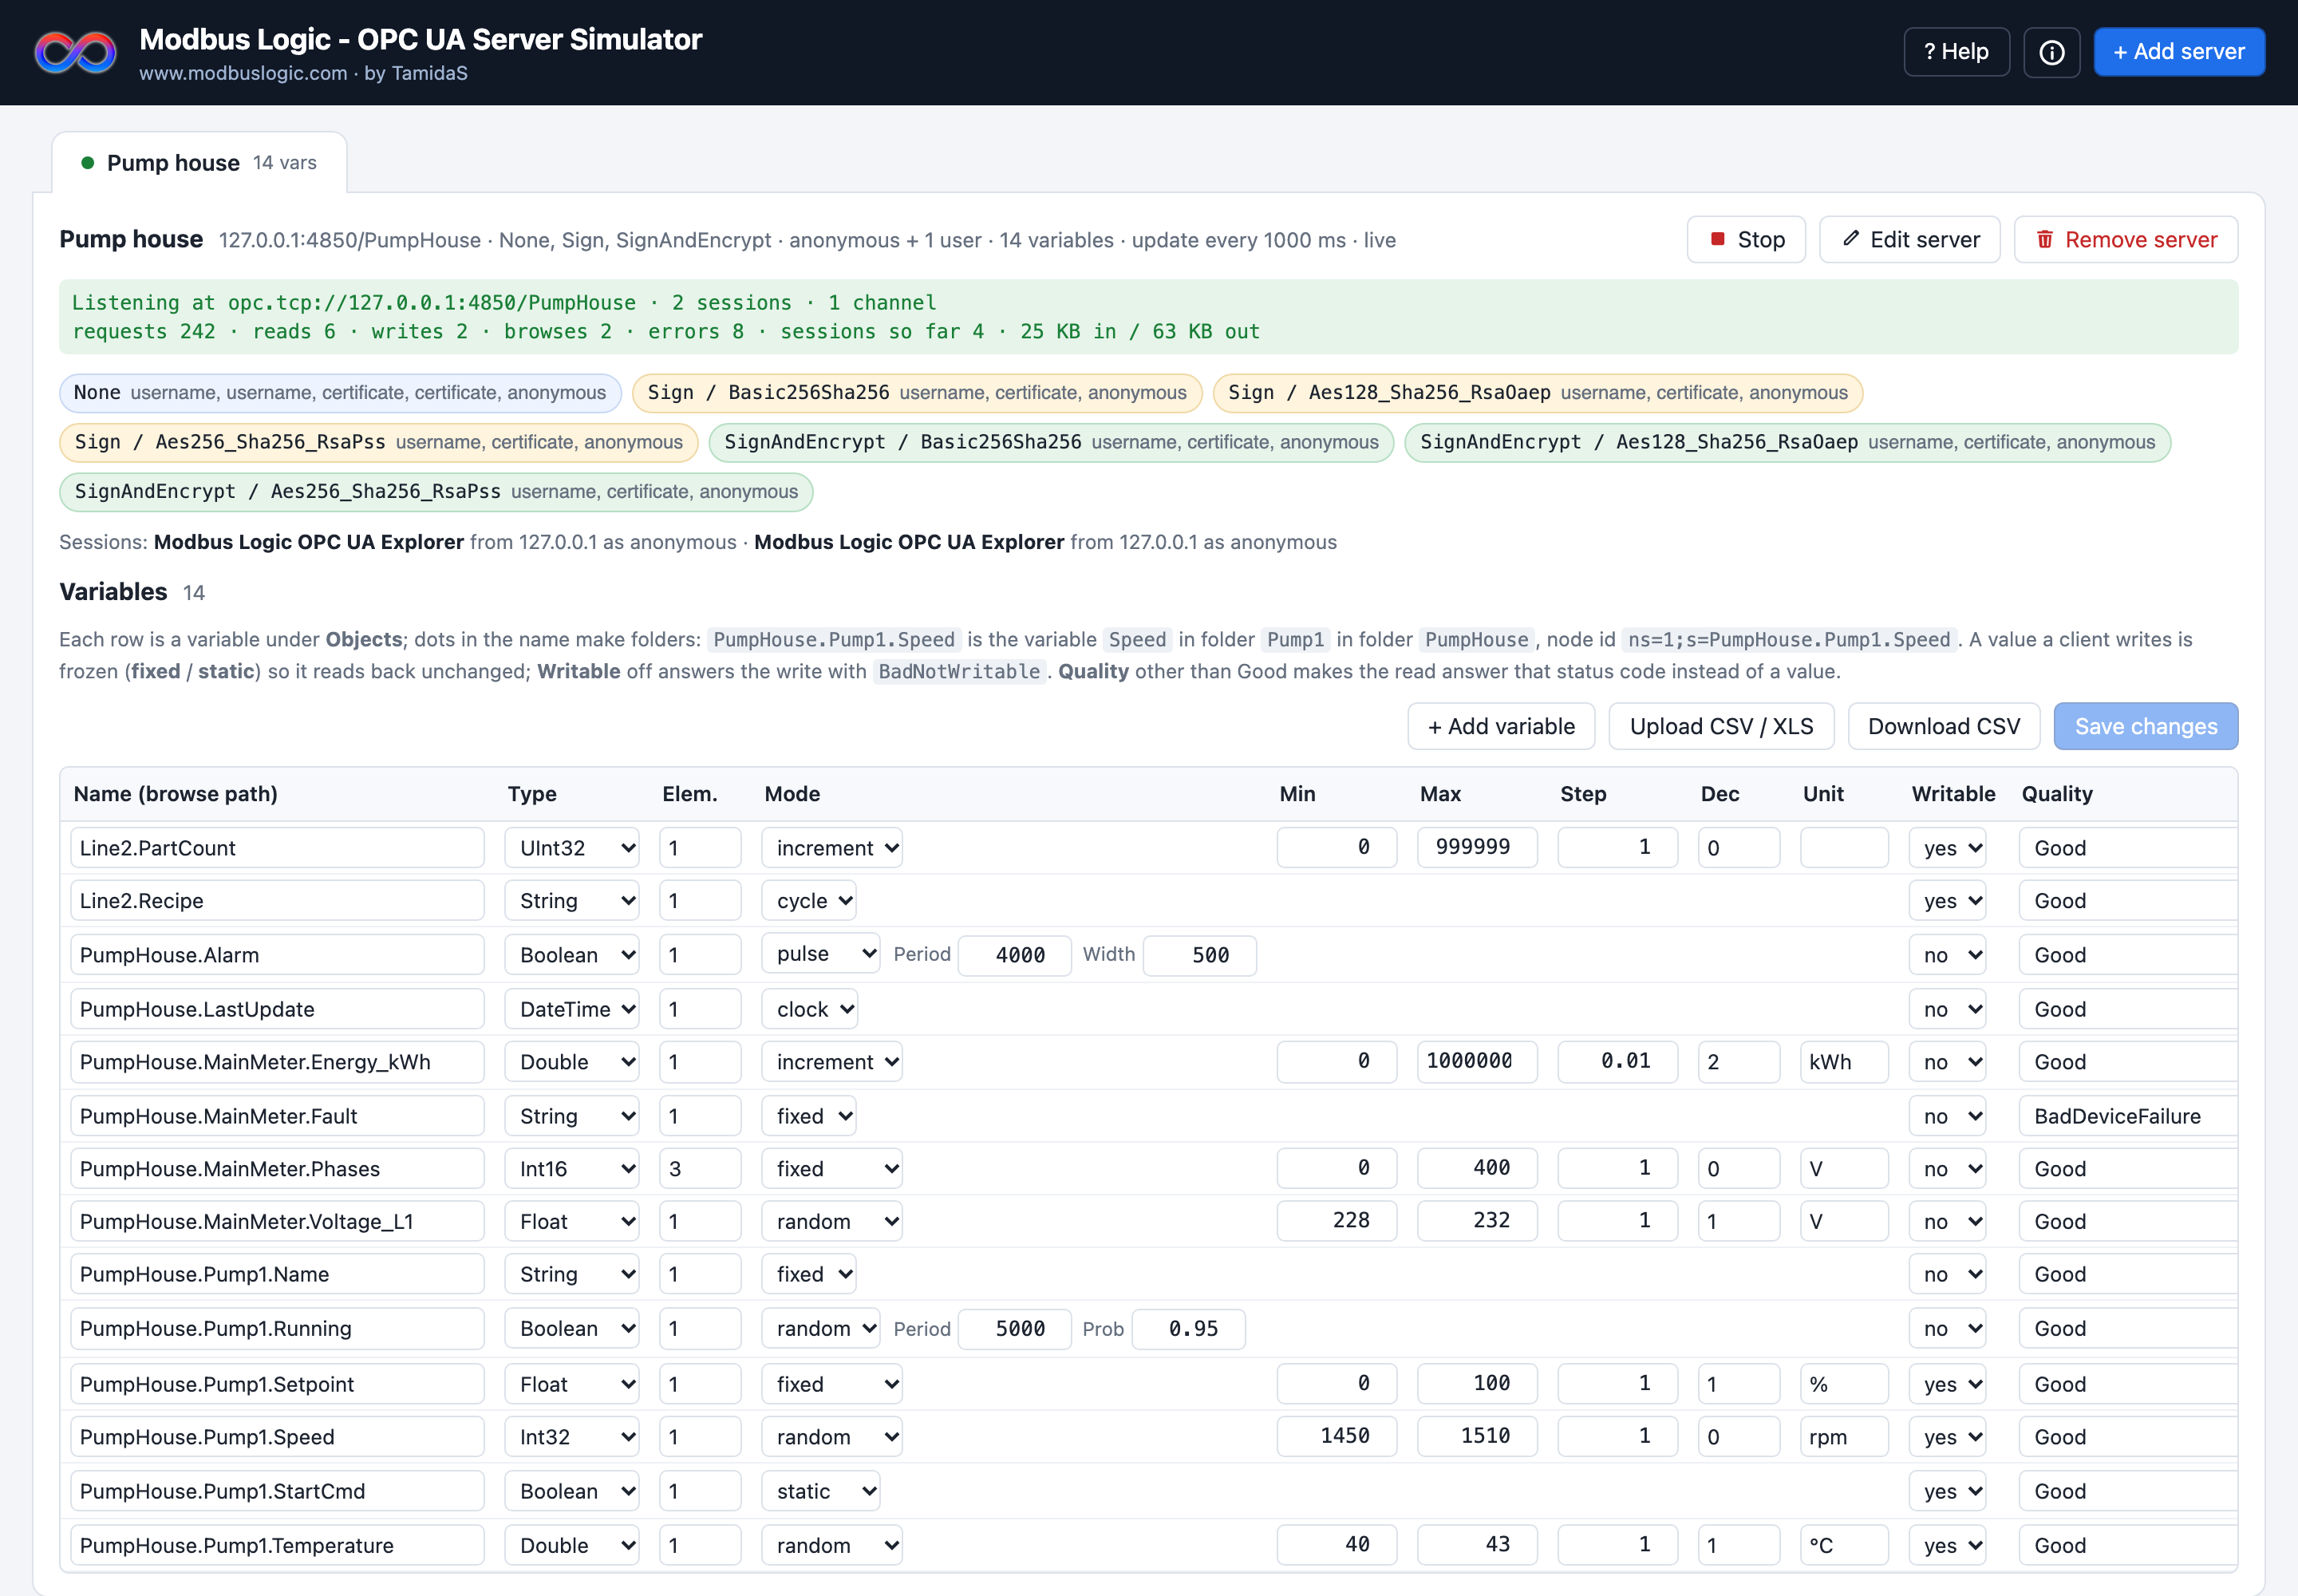Click the PumpHouse.Pump1.Name name field
This screenshot has width=2298, height=1596.
[x=277, y=1275]
